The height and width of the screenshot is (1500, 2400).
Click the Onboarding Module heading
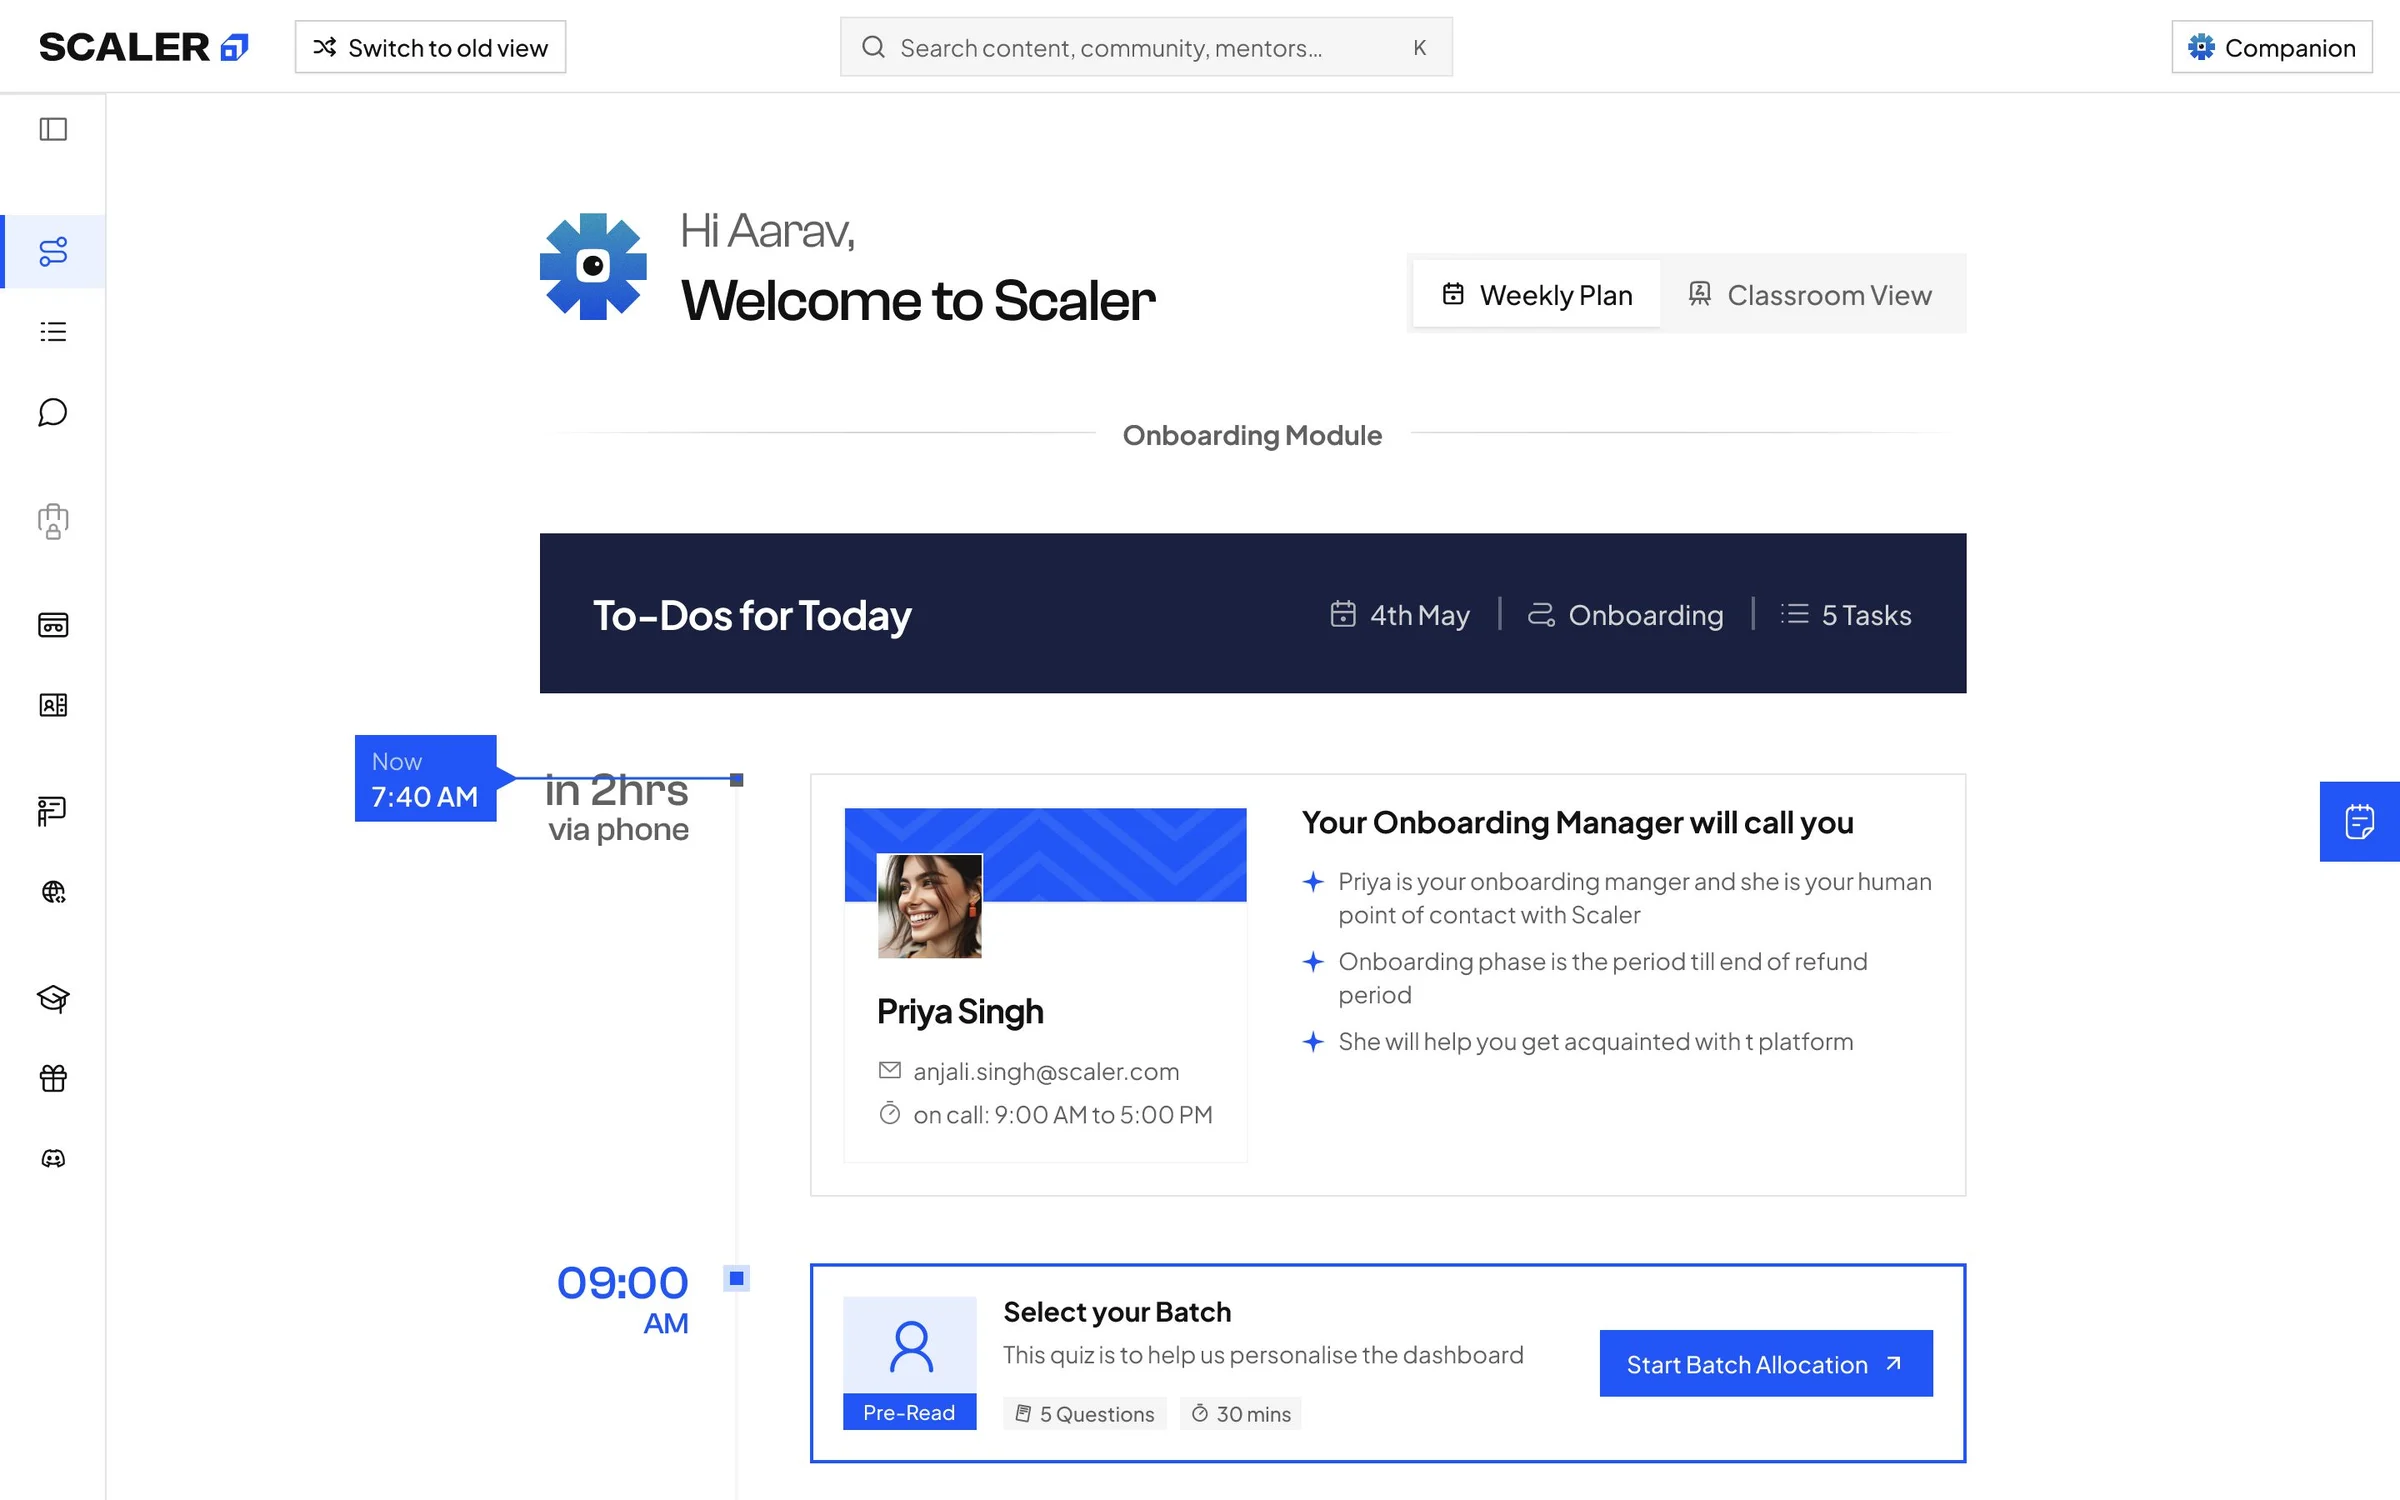pos(1252,435)
